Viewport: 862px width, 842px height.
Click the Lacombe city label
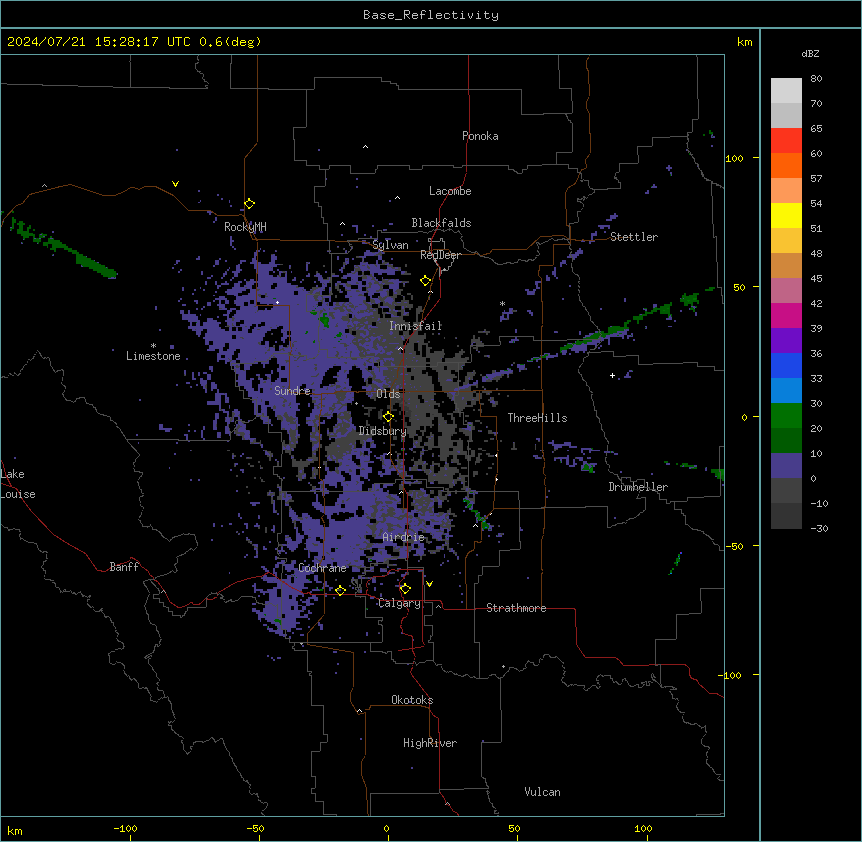coord(450,191)
